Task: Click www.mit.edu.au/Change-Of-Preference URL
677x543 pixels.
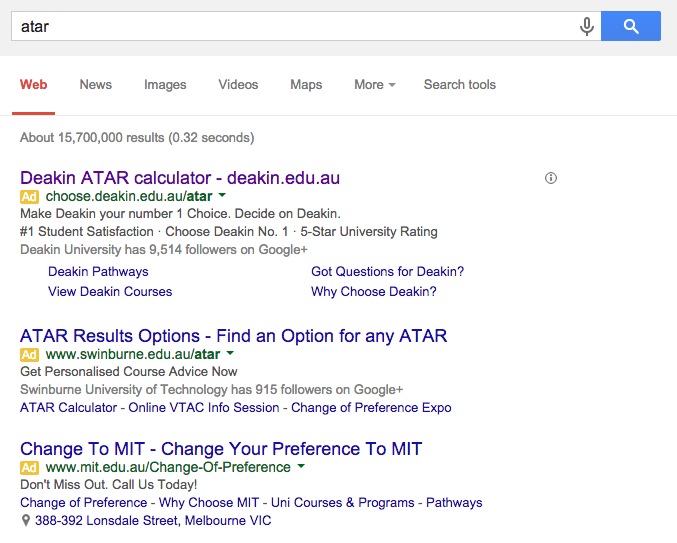Action: [x=168, y=467]
